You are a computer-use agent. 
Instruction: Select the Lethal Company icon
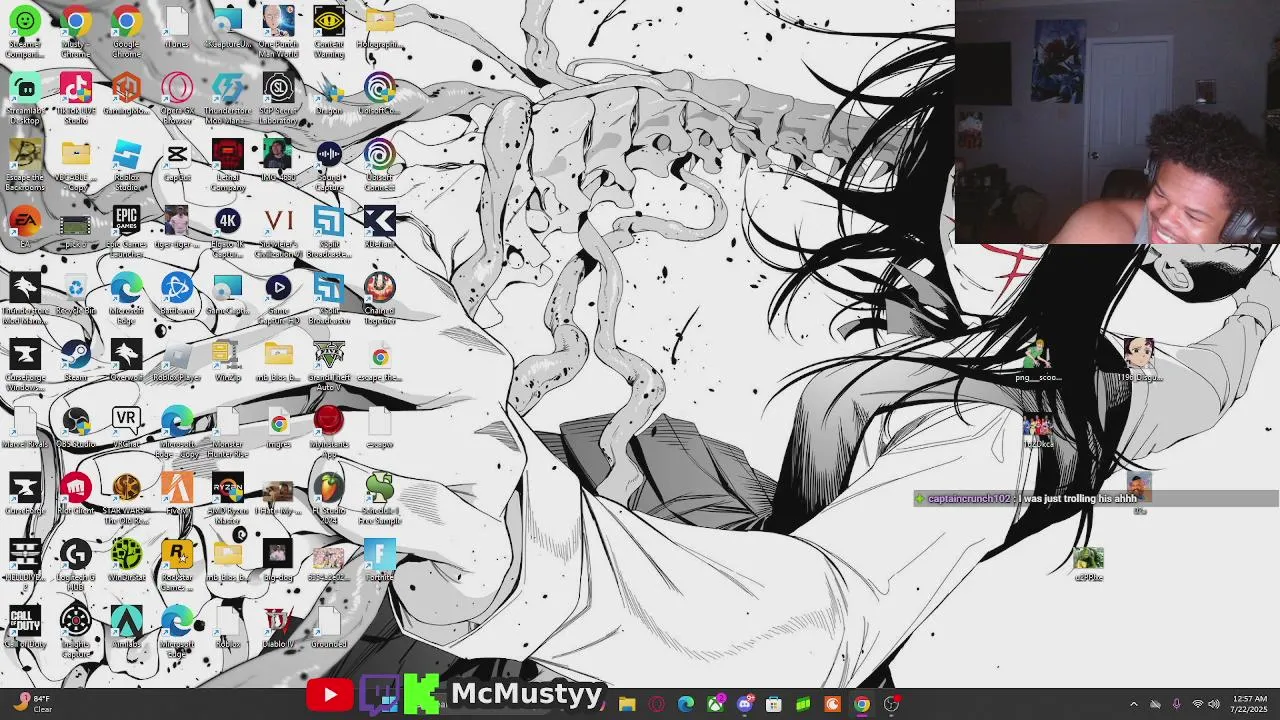(227, 165)
